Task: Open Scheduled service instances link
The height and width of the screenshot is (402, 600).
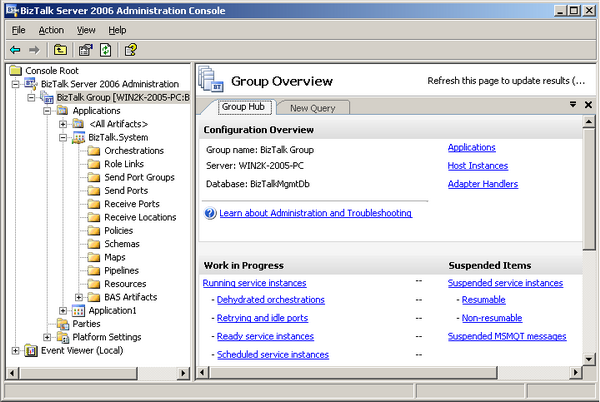Action: pyautogui.click(x=273, y=355)
